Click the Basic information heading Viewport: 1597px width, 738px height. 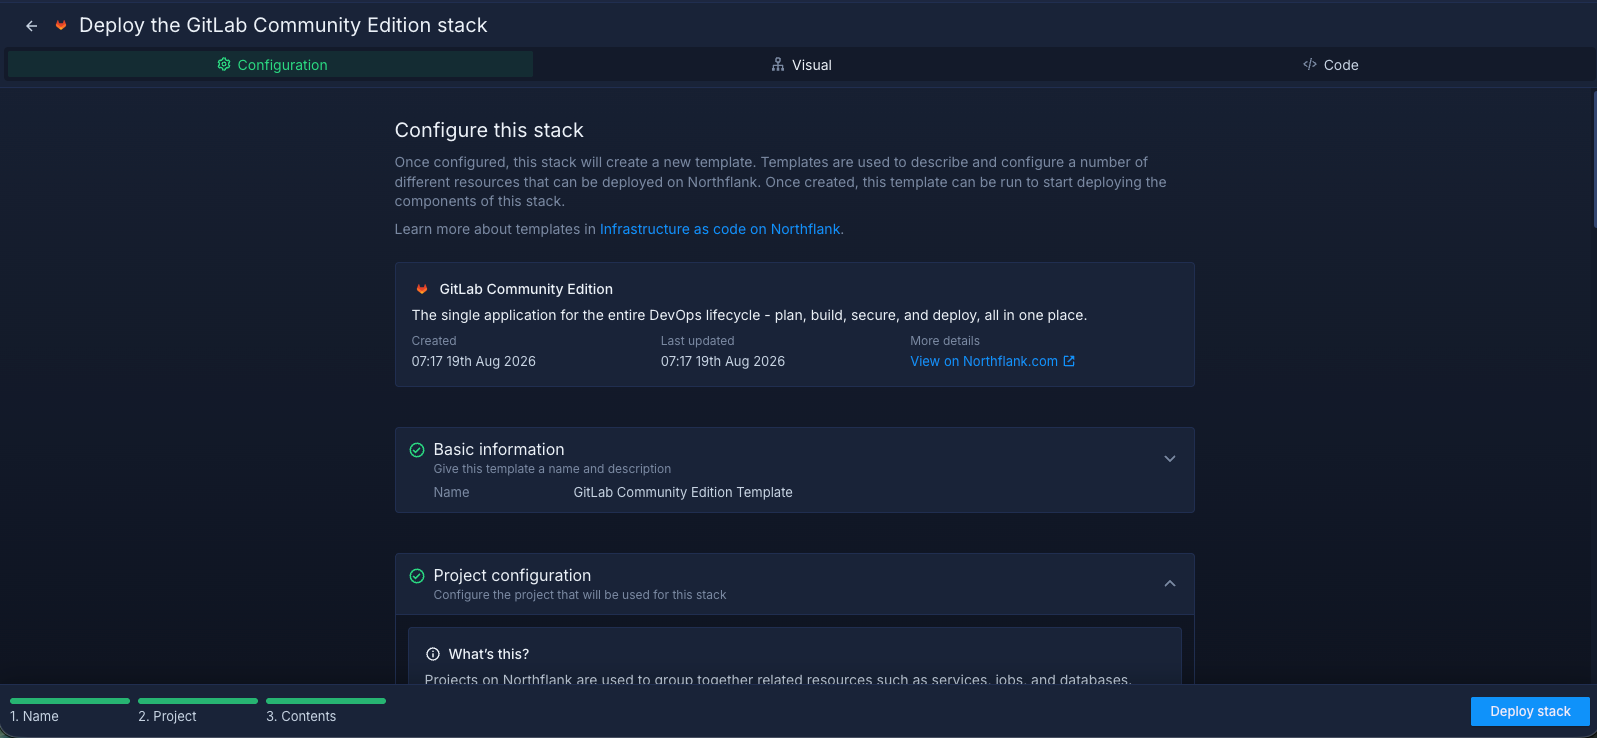click(x=499, y=450)
